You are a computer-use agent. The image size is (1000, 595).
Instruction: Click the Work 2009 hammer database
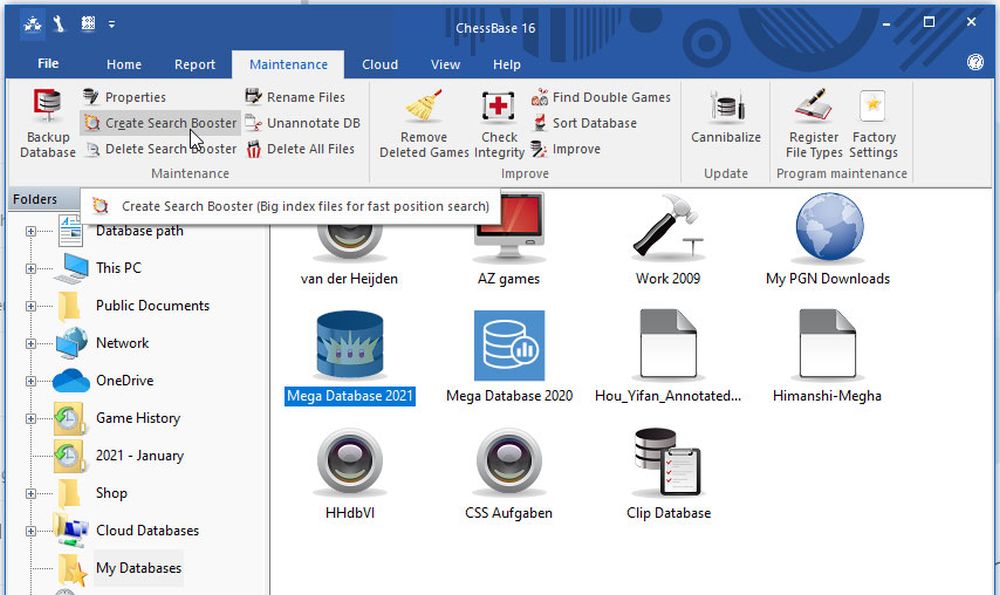[x=668, y=229]
